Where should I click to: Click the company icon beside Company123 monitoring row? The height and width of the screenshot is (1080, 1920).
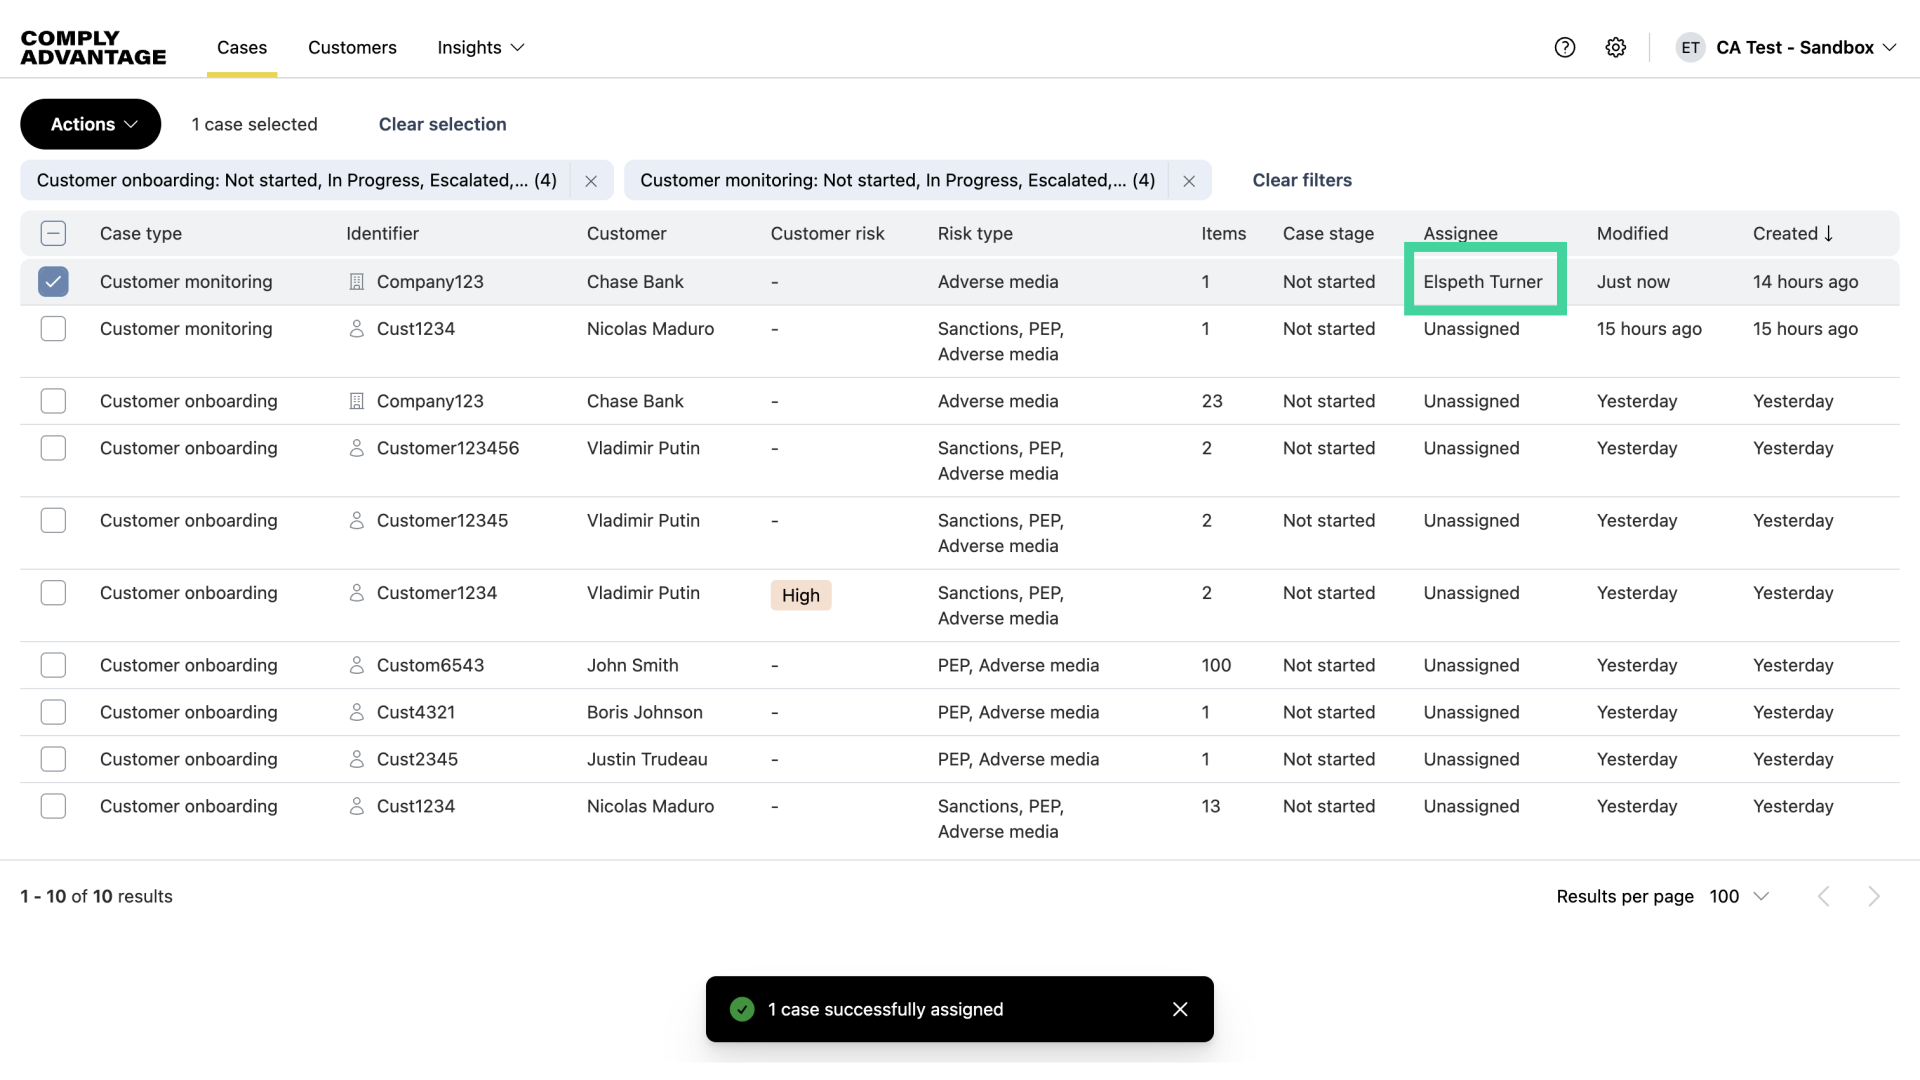tap(356, 282)
